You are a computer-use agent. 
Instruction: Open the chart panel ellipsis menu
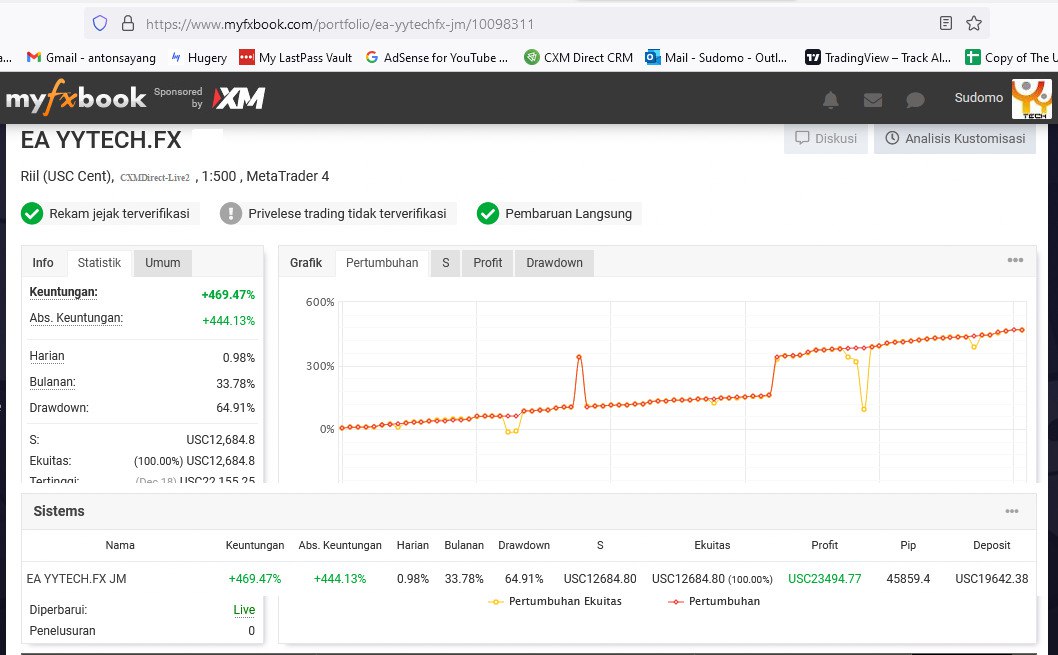coord(1015,261)
